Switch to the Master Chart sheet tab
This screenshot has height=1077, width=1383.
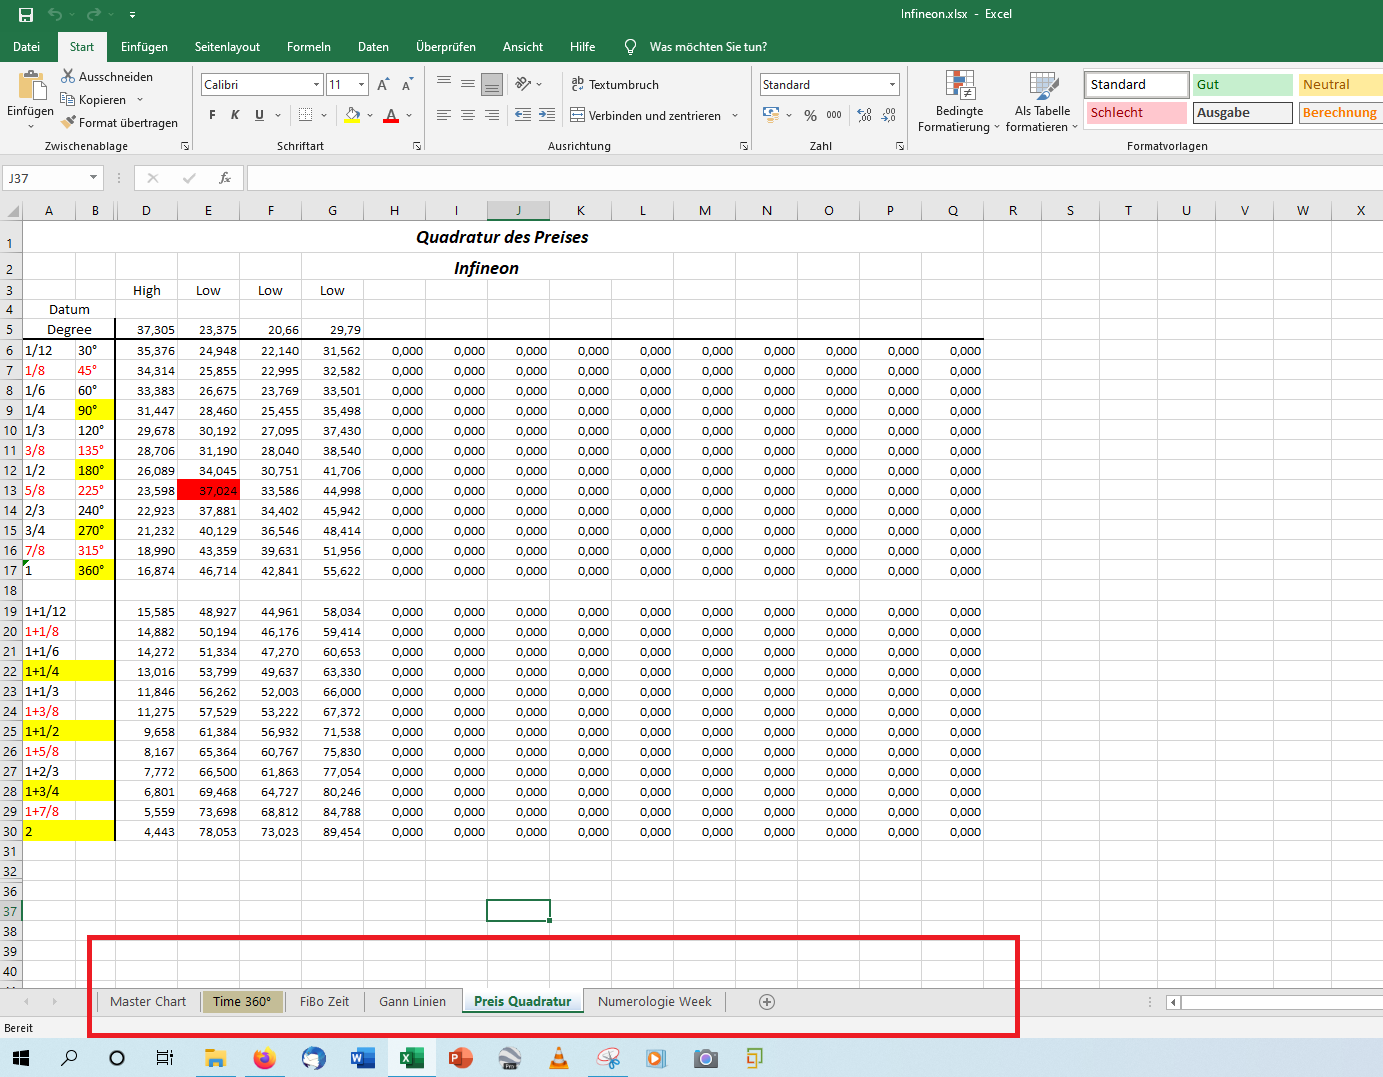coord(148,1002)
